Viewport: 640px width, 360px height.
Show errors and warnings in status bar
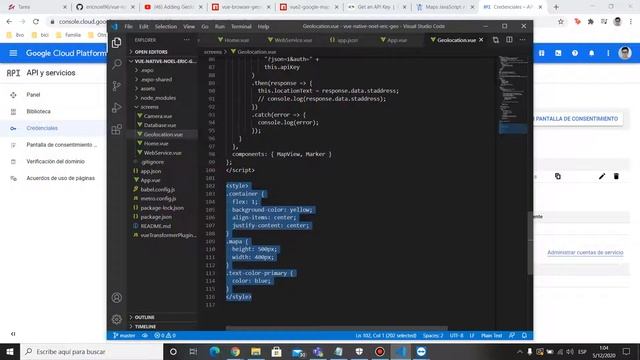click(165, 336)
